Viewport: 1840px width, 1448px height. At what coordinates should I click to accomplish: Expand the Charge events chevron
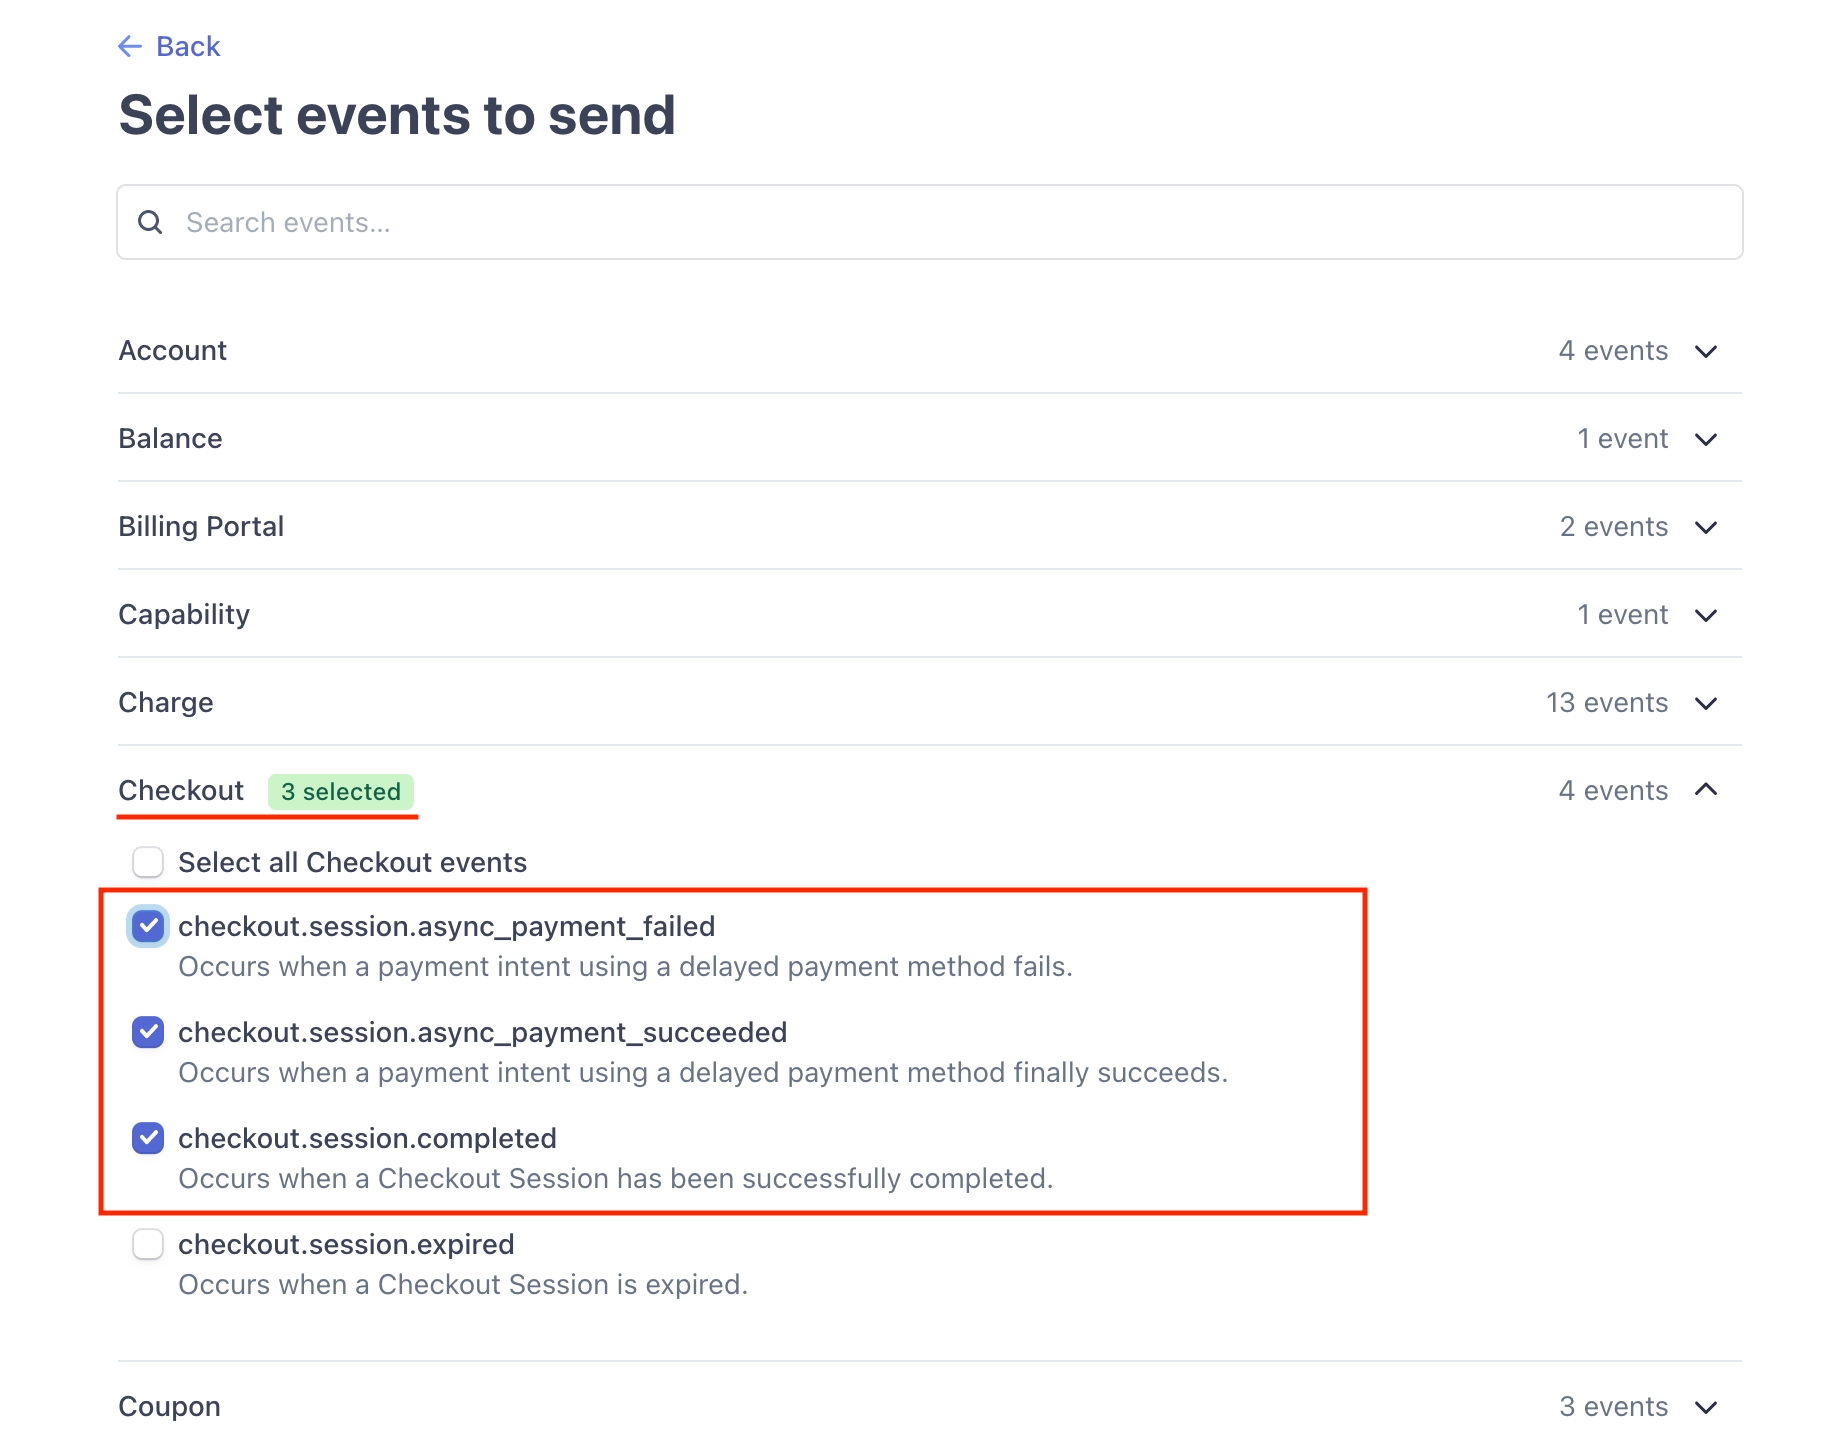tap(1706, 703)
